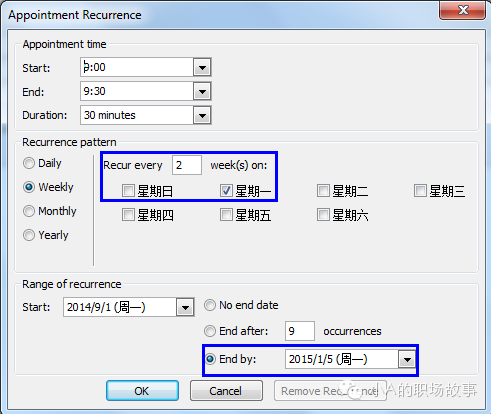Image resolution: width=491 pixels, height=414 pixels.
Task: Open the End time dropdown arrow
Action: pyautogui.click(x=202, y=92)
